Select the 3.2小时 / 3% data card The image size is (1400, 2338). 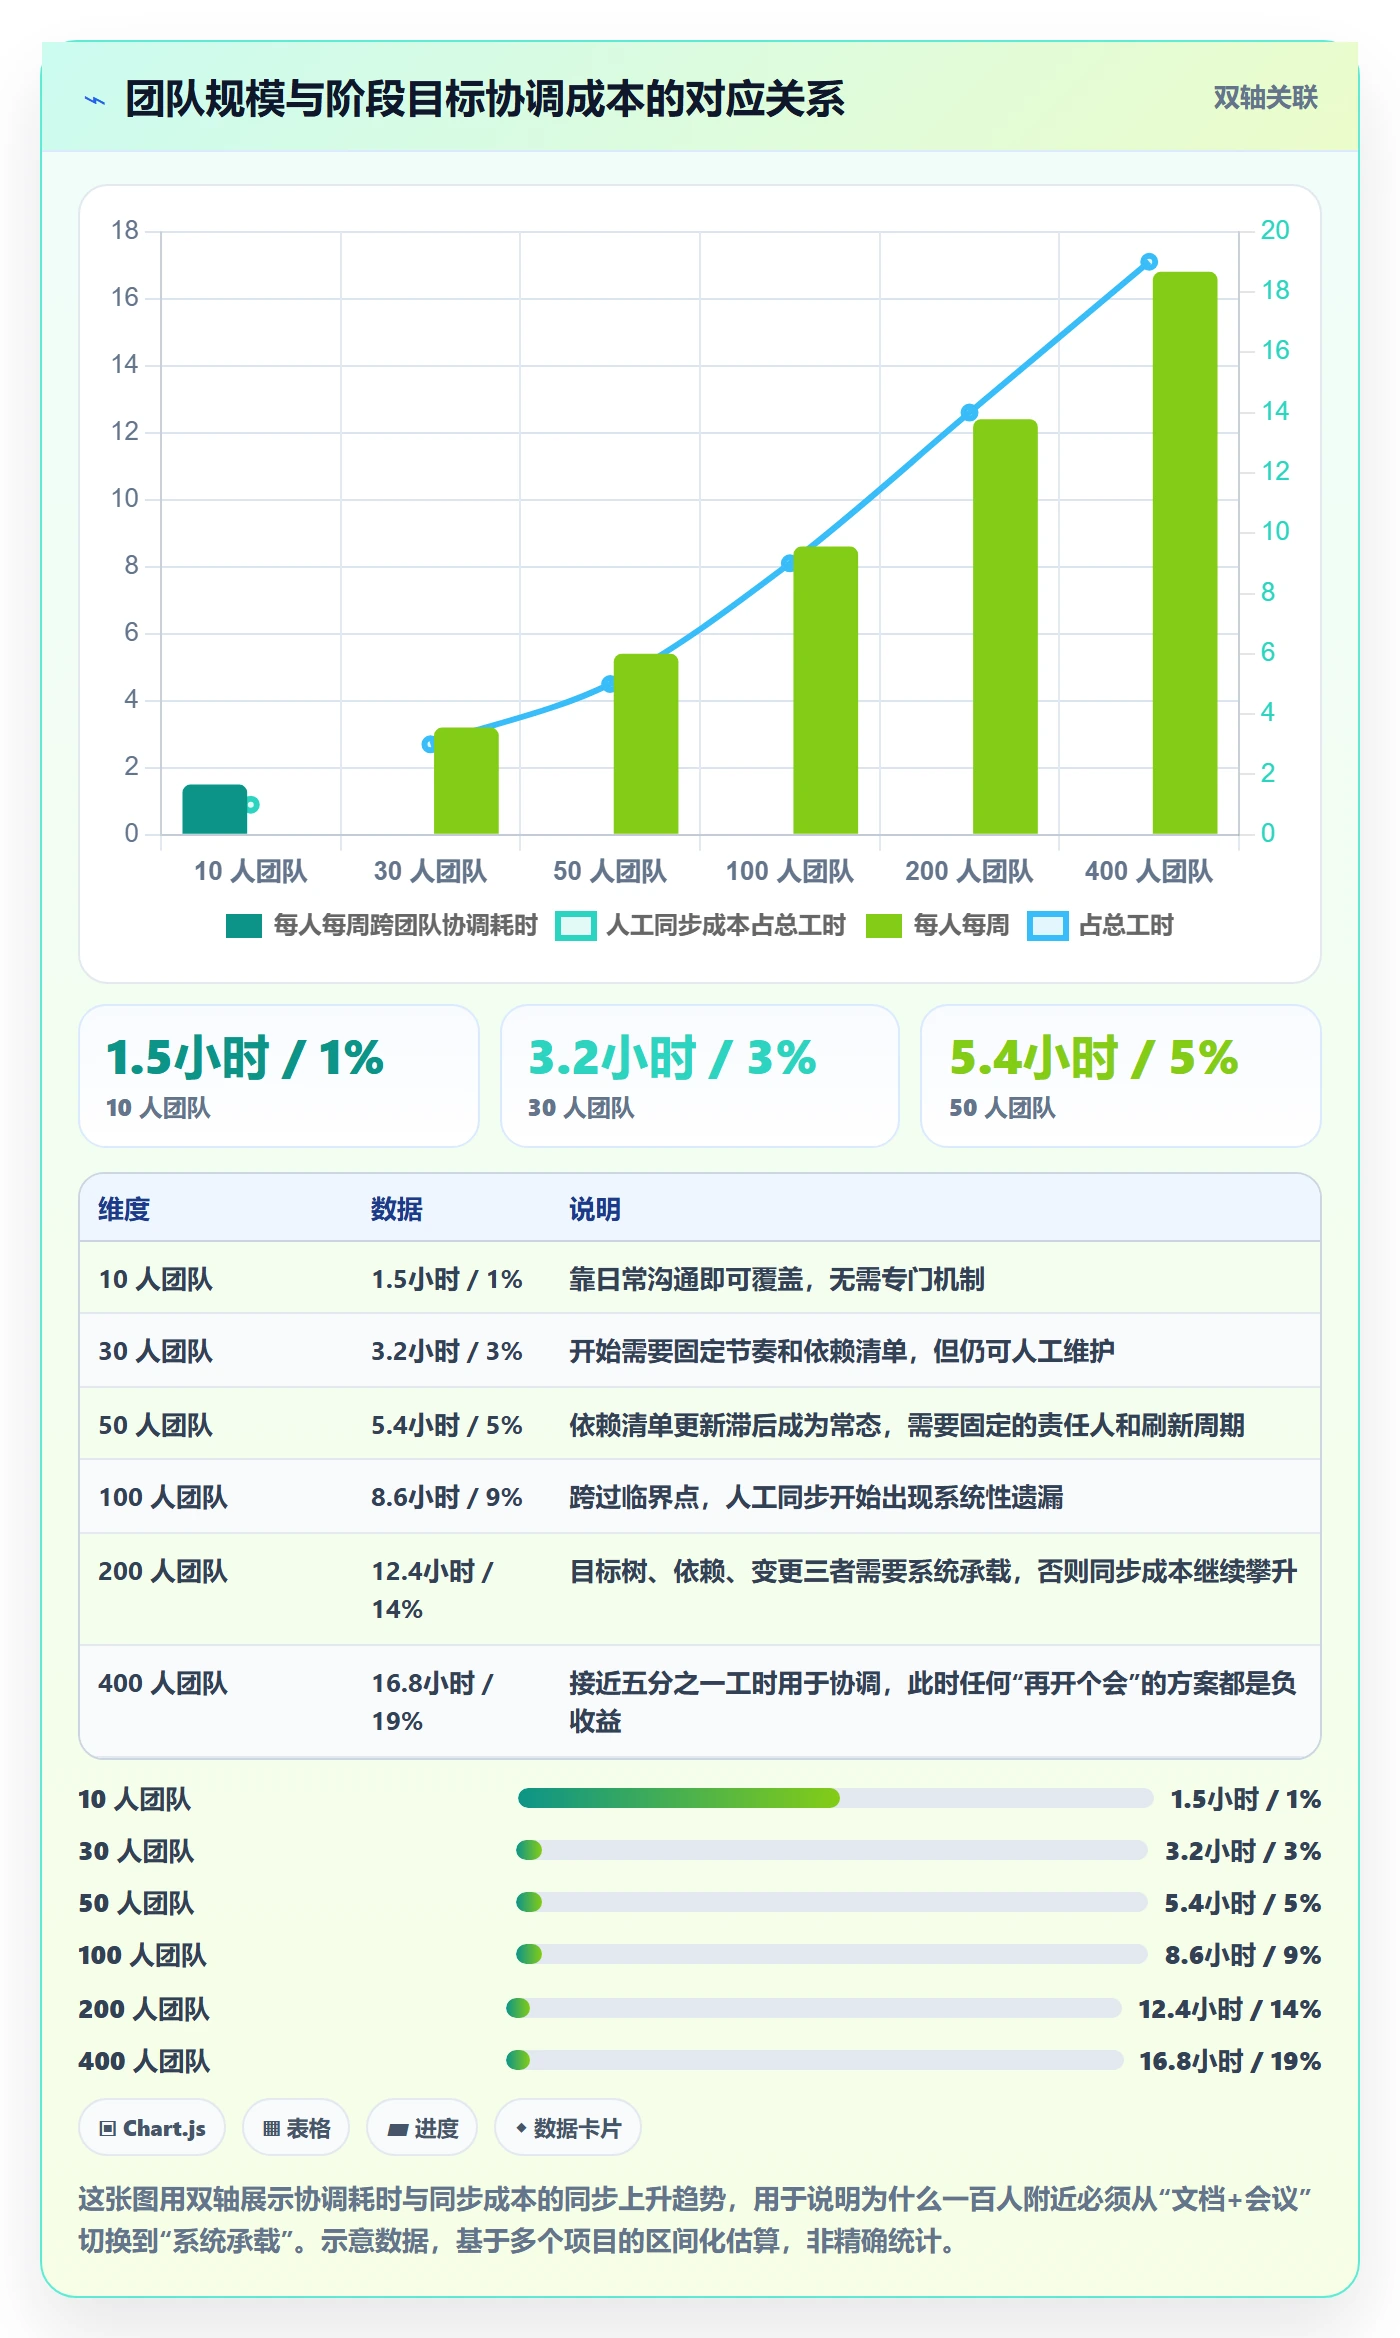(700, 1076)
